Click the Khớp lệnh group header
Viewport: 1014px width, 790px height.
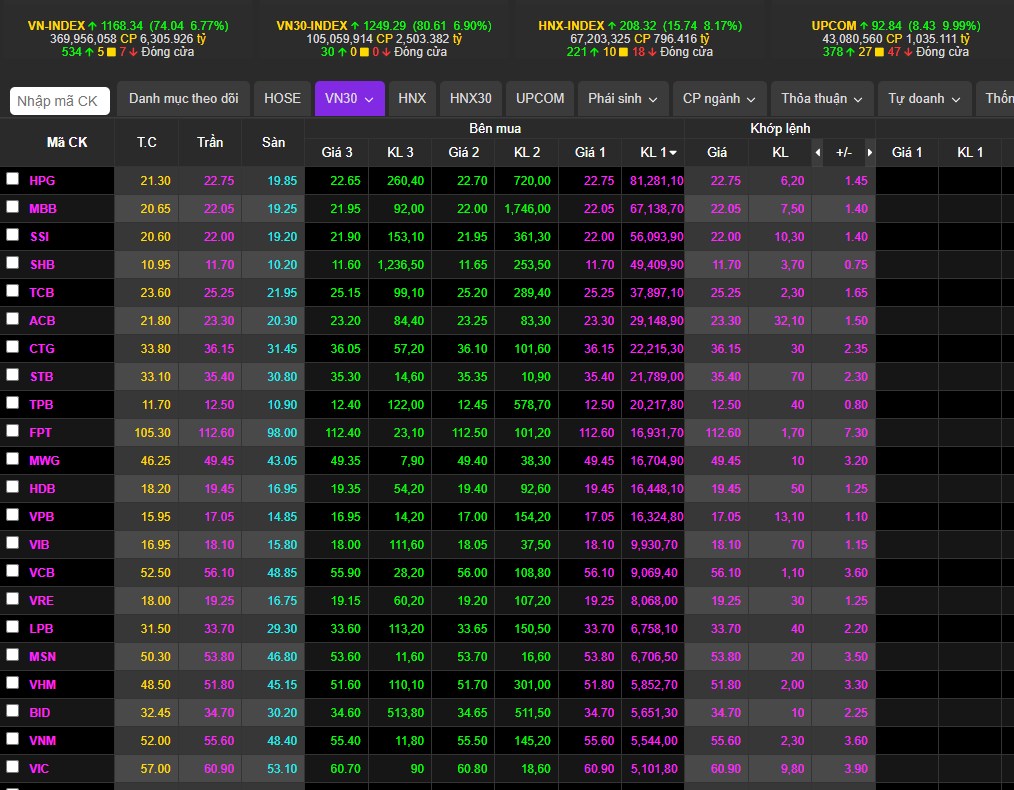tap(780, 129)
